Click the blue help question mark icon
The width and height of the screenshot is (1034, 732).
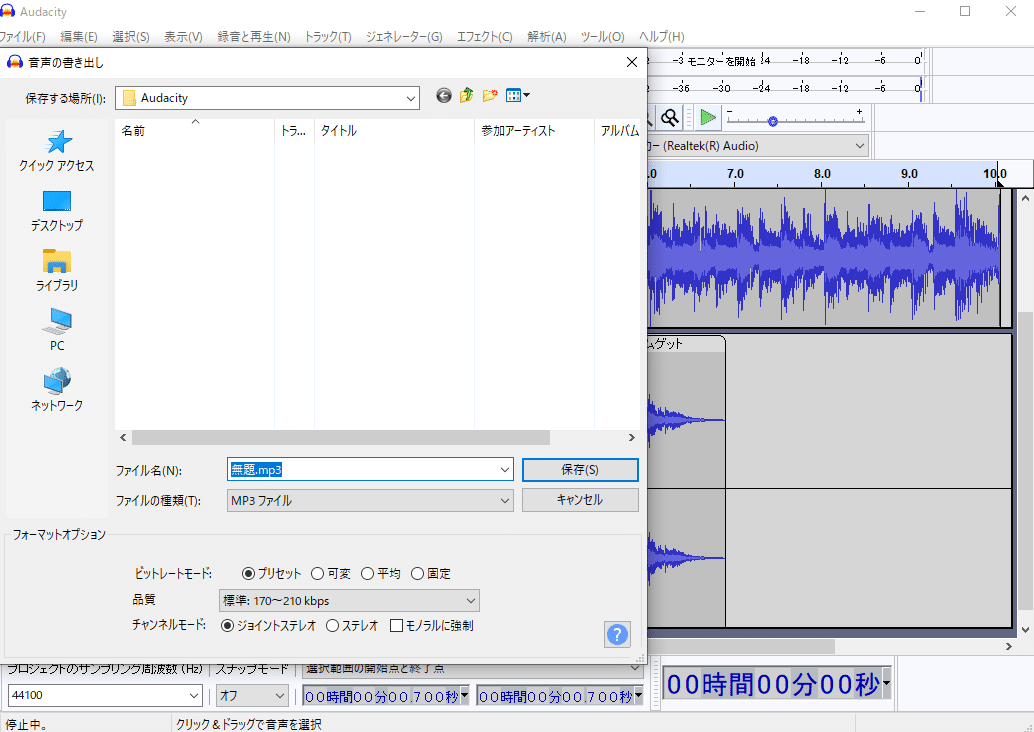pos(617,634)
